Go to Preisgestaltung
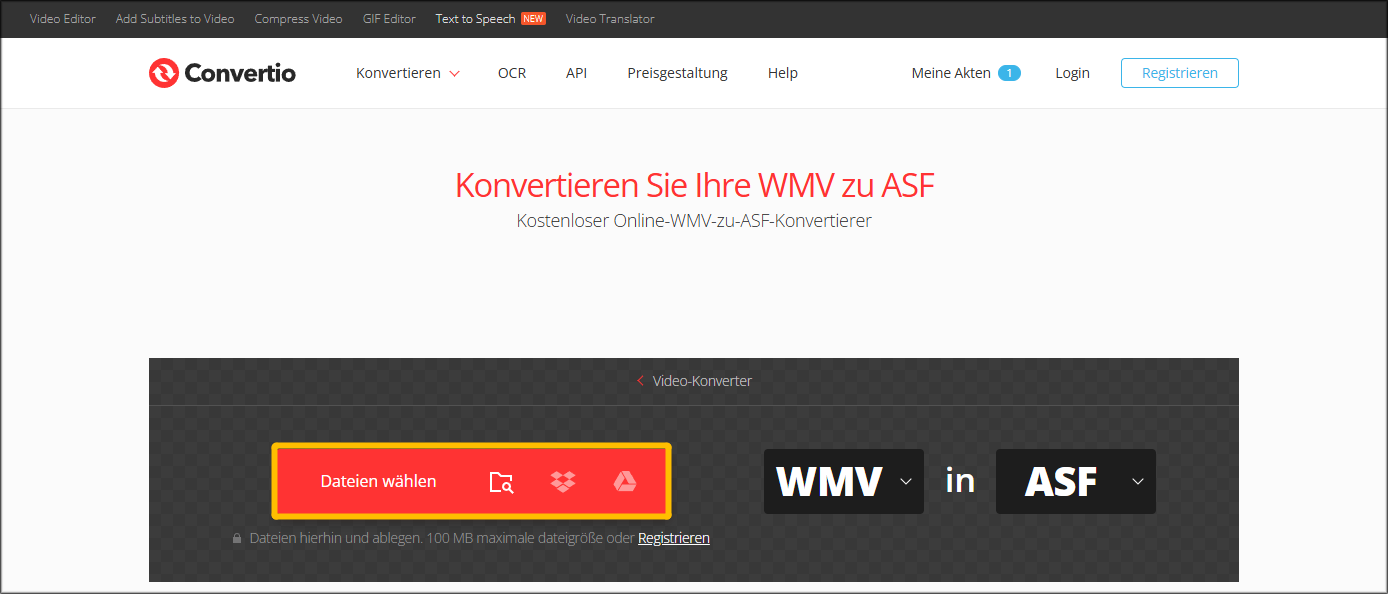The width and height of the screenshot is (1388, 594). click(x=677, y=72)
